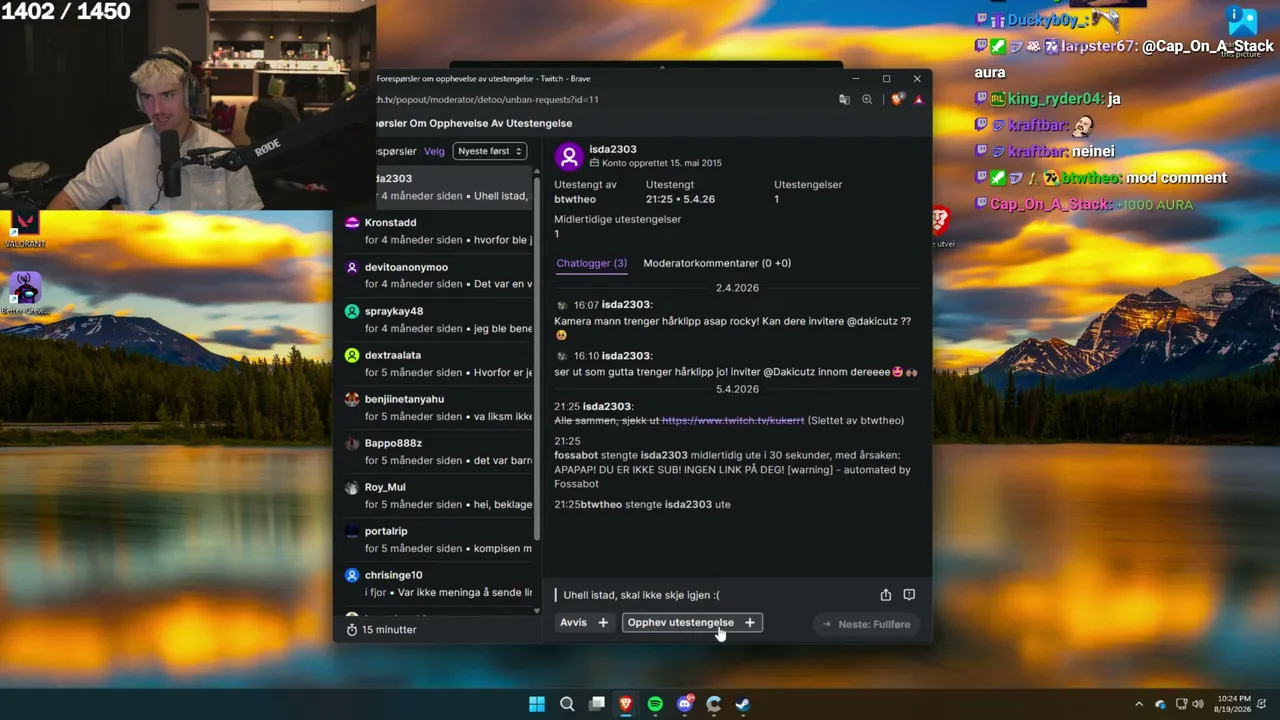Screen dimensions: 1280x720
Task: Select the spraykay48 unban request
Action: click(x=438, y=319)
